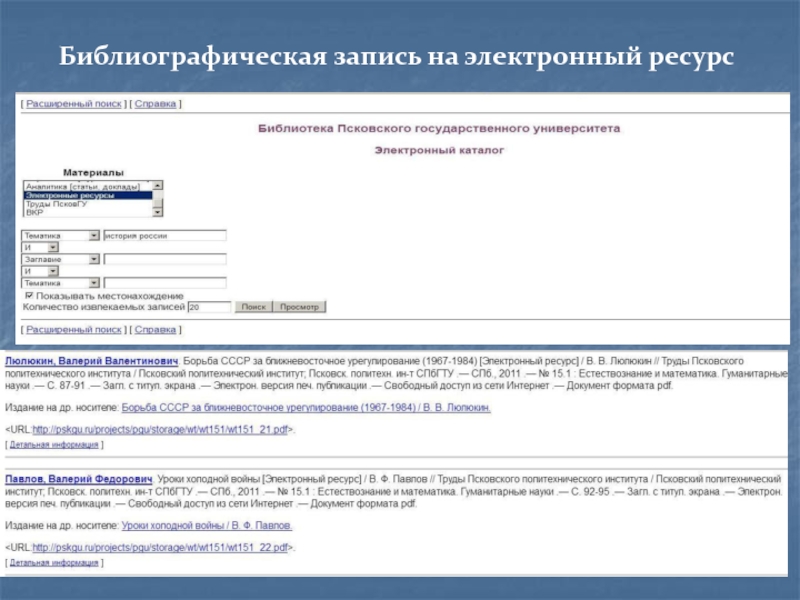800x600 pixels.
Task: Open "Детальная информация" under the Павлов record
Action: (x=54, y=563)
